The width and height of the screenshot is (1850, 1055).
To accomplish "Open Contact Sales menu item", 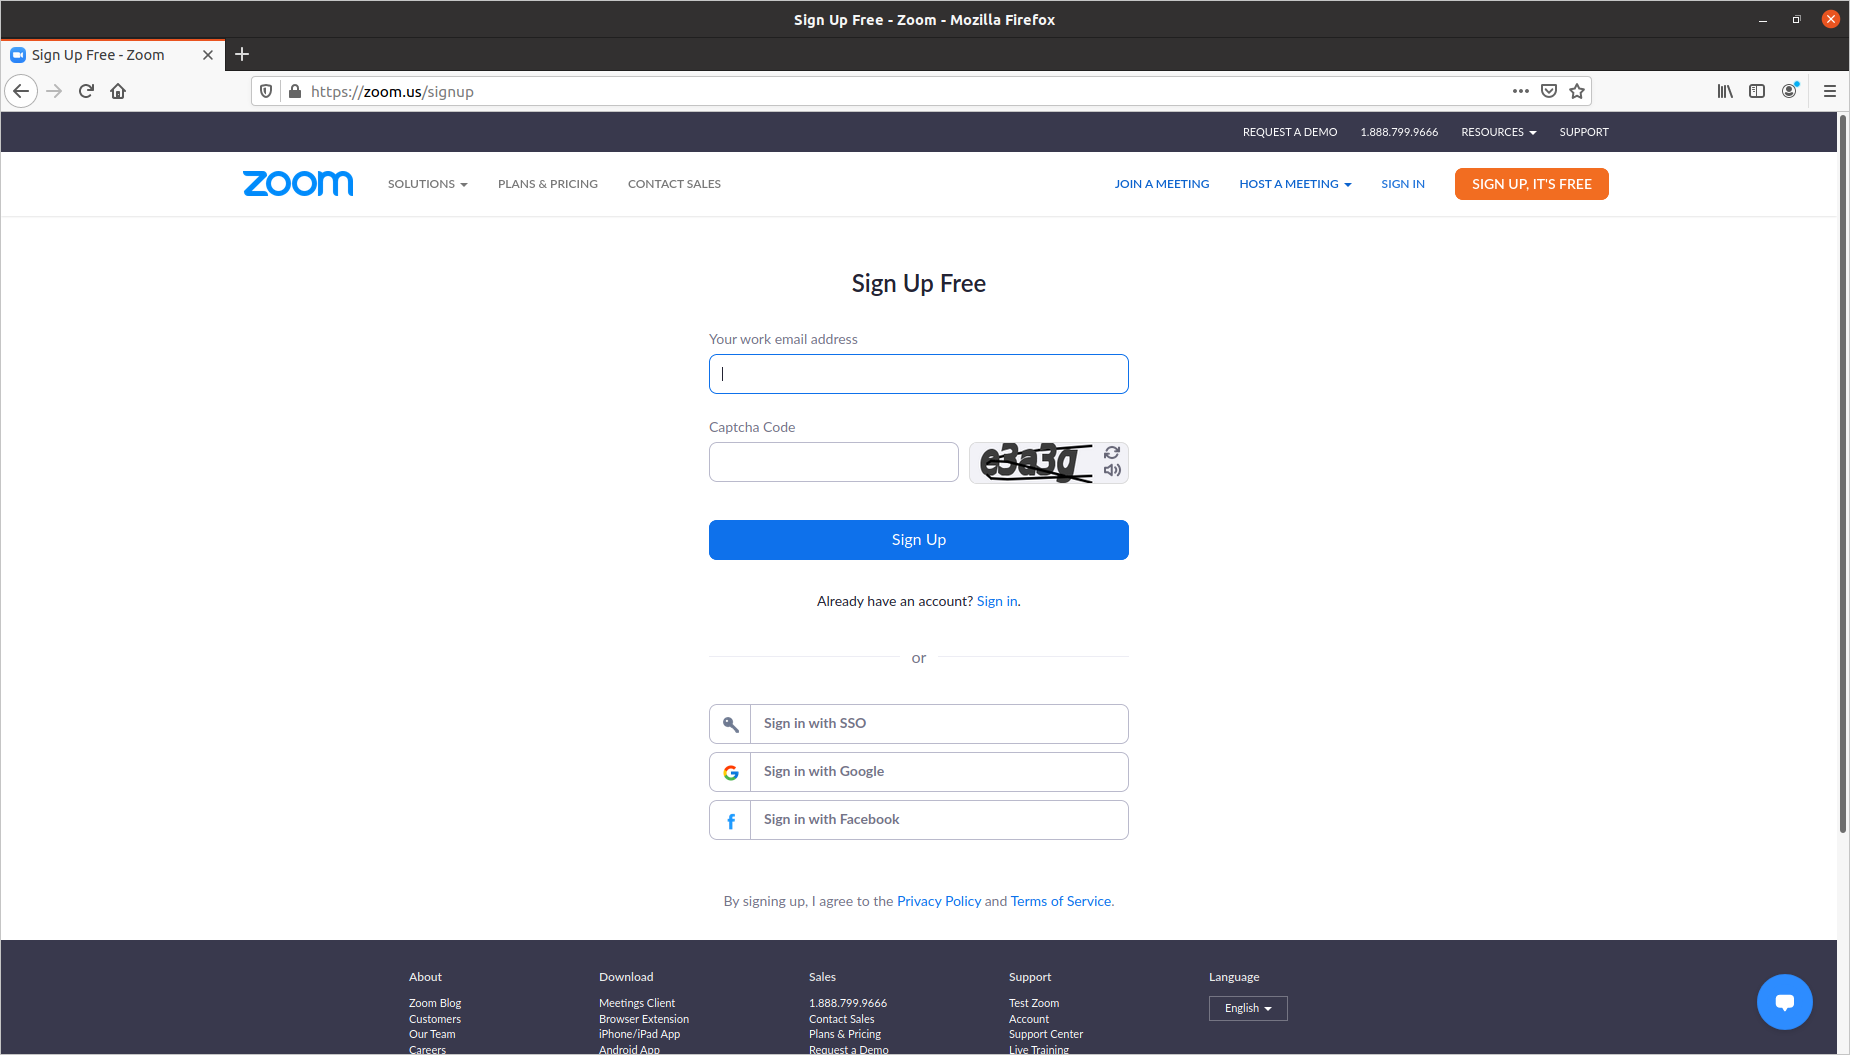I will coord(674,184).
